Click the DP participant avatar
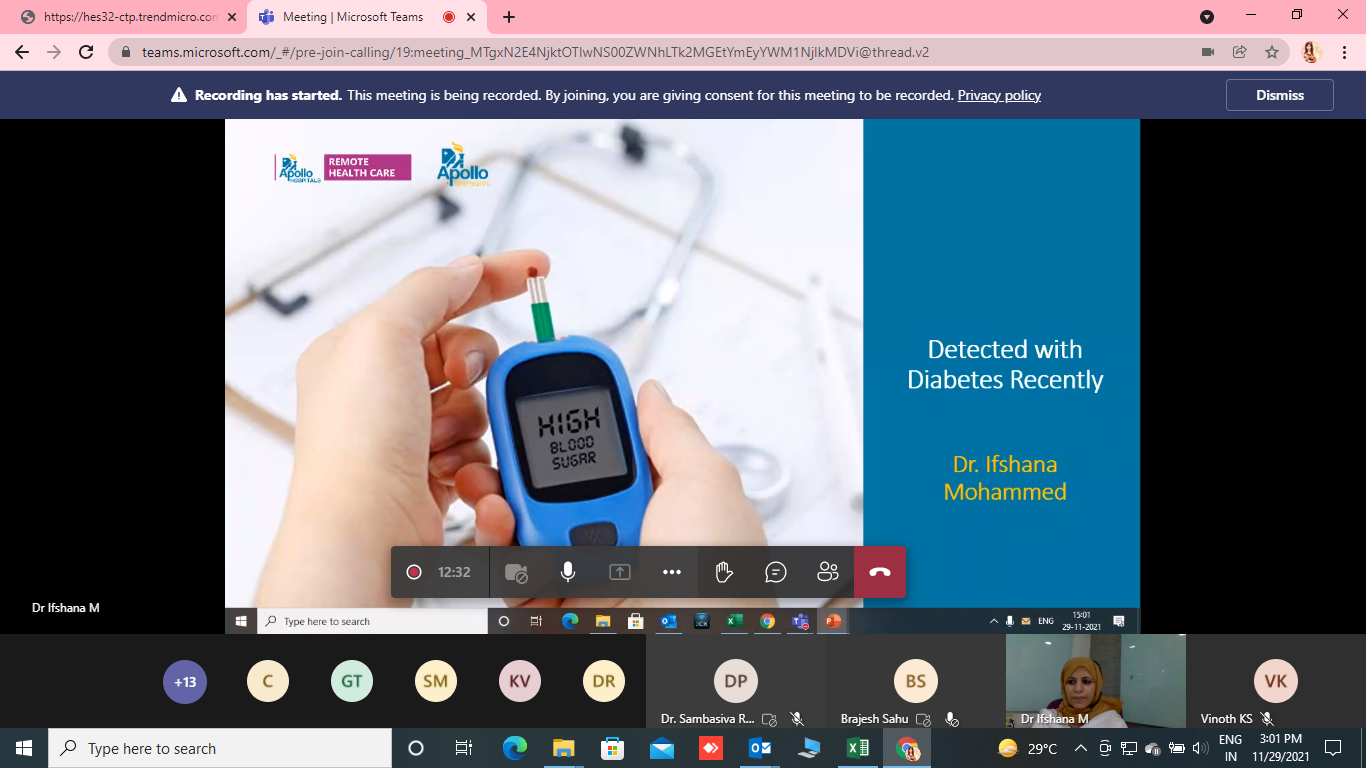Viewport: 1366px width, 768px height. (736, 682)
